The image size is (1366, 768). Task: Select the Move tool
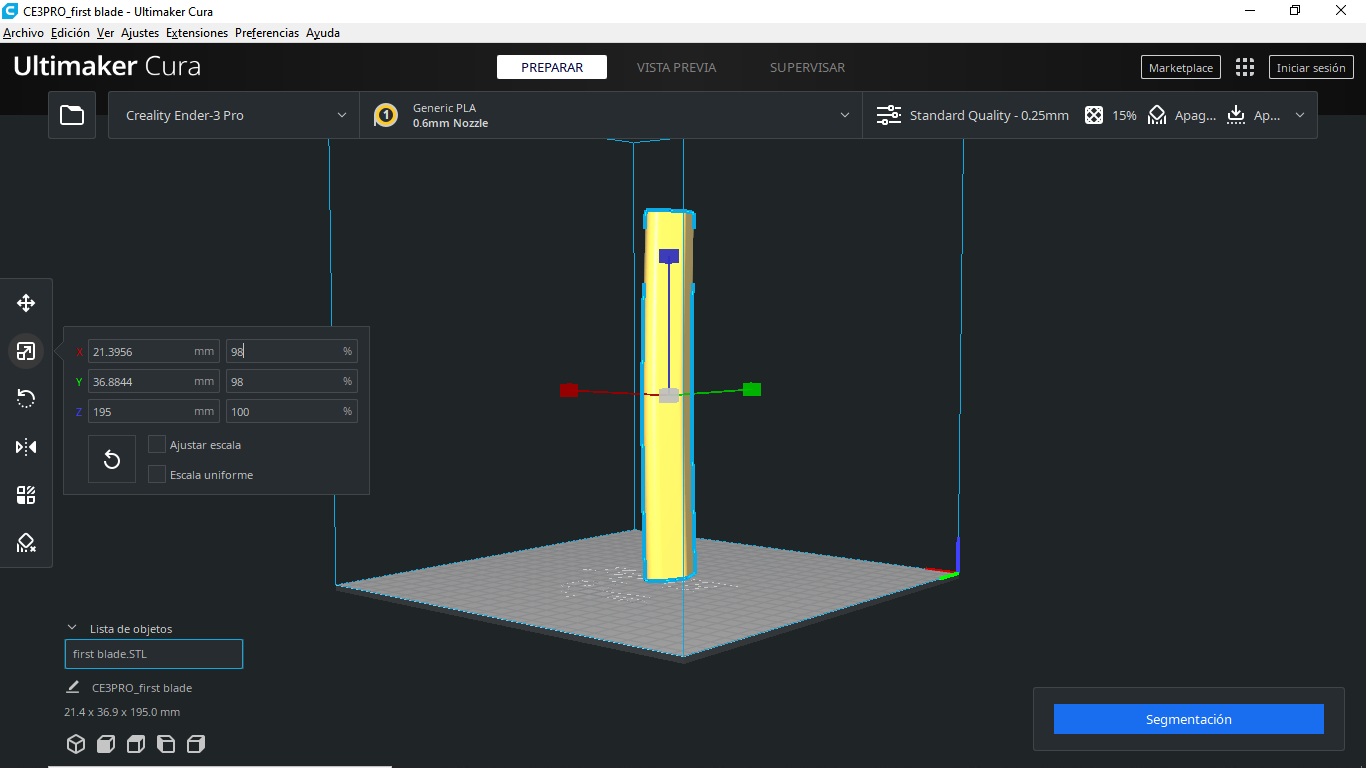(26, 303)
